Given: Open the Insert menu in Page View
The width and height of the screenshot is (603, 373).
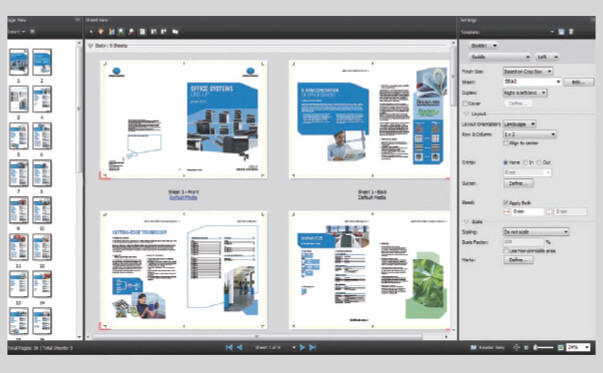Looking at the screenshot, I should pyautogui.click(x=16, y=32).
